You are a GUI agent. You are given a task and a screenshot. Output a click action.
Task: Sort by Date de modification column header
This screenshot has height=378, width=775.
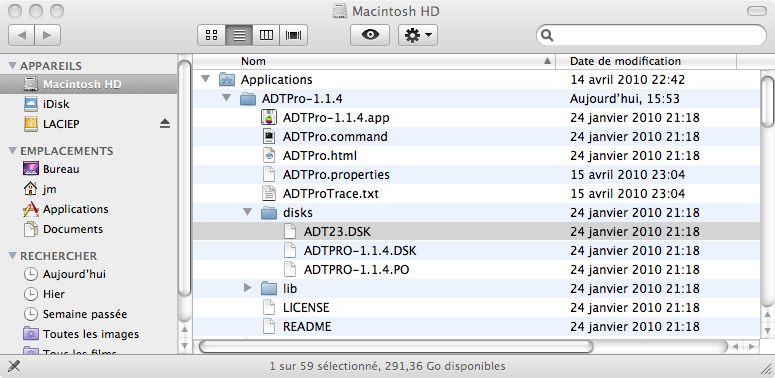click(x=646, y=61)
